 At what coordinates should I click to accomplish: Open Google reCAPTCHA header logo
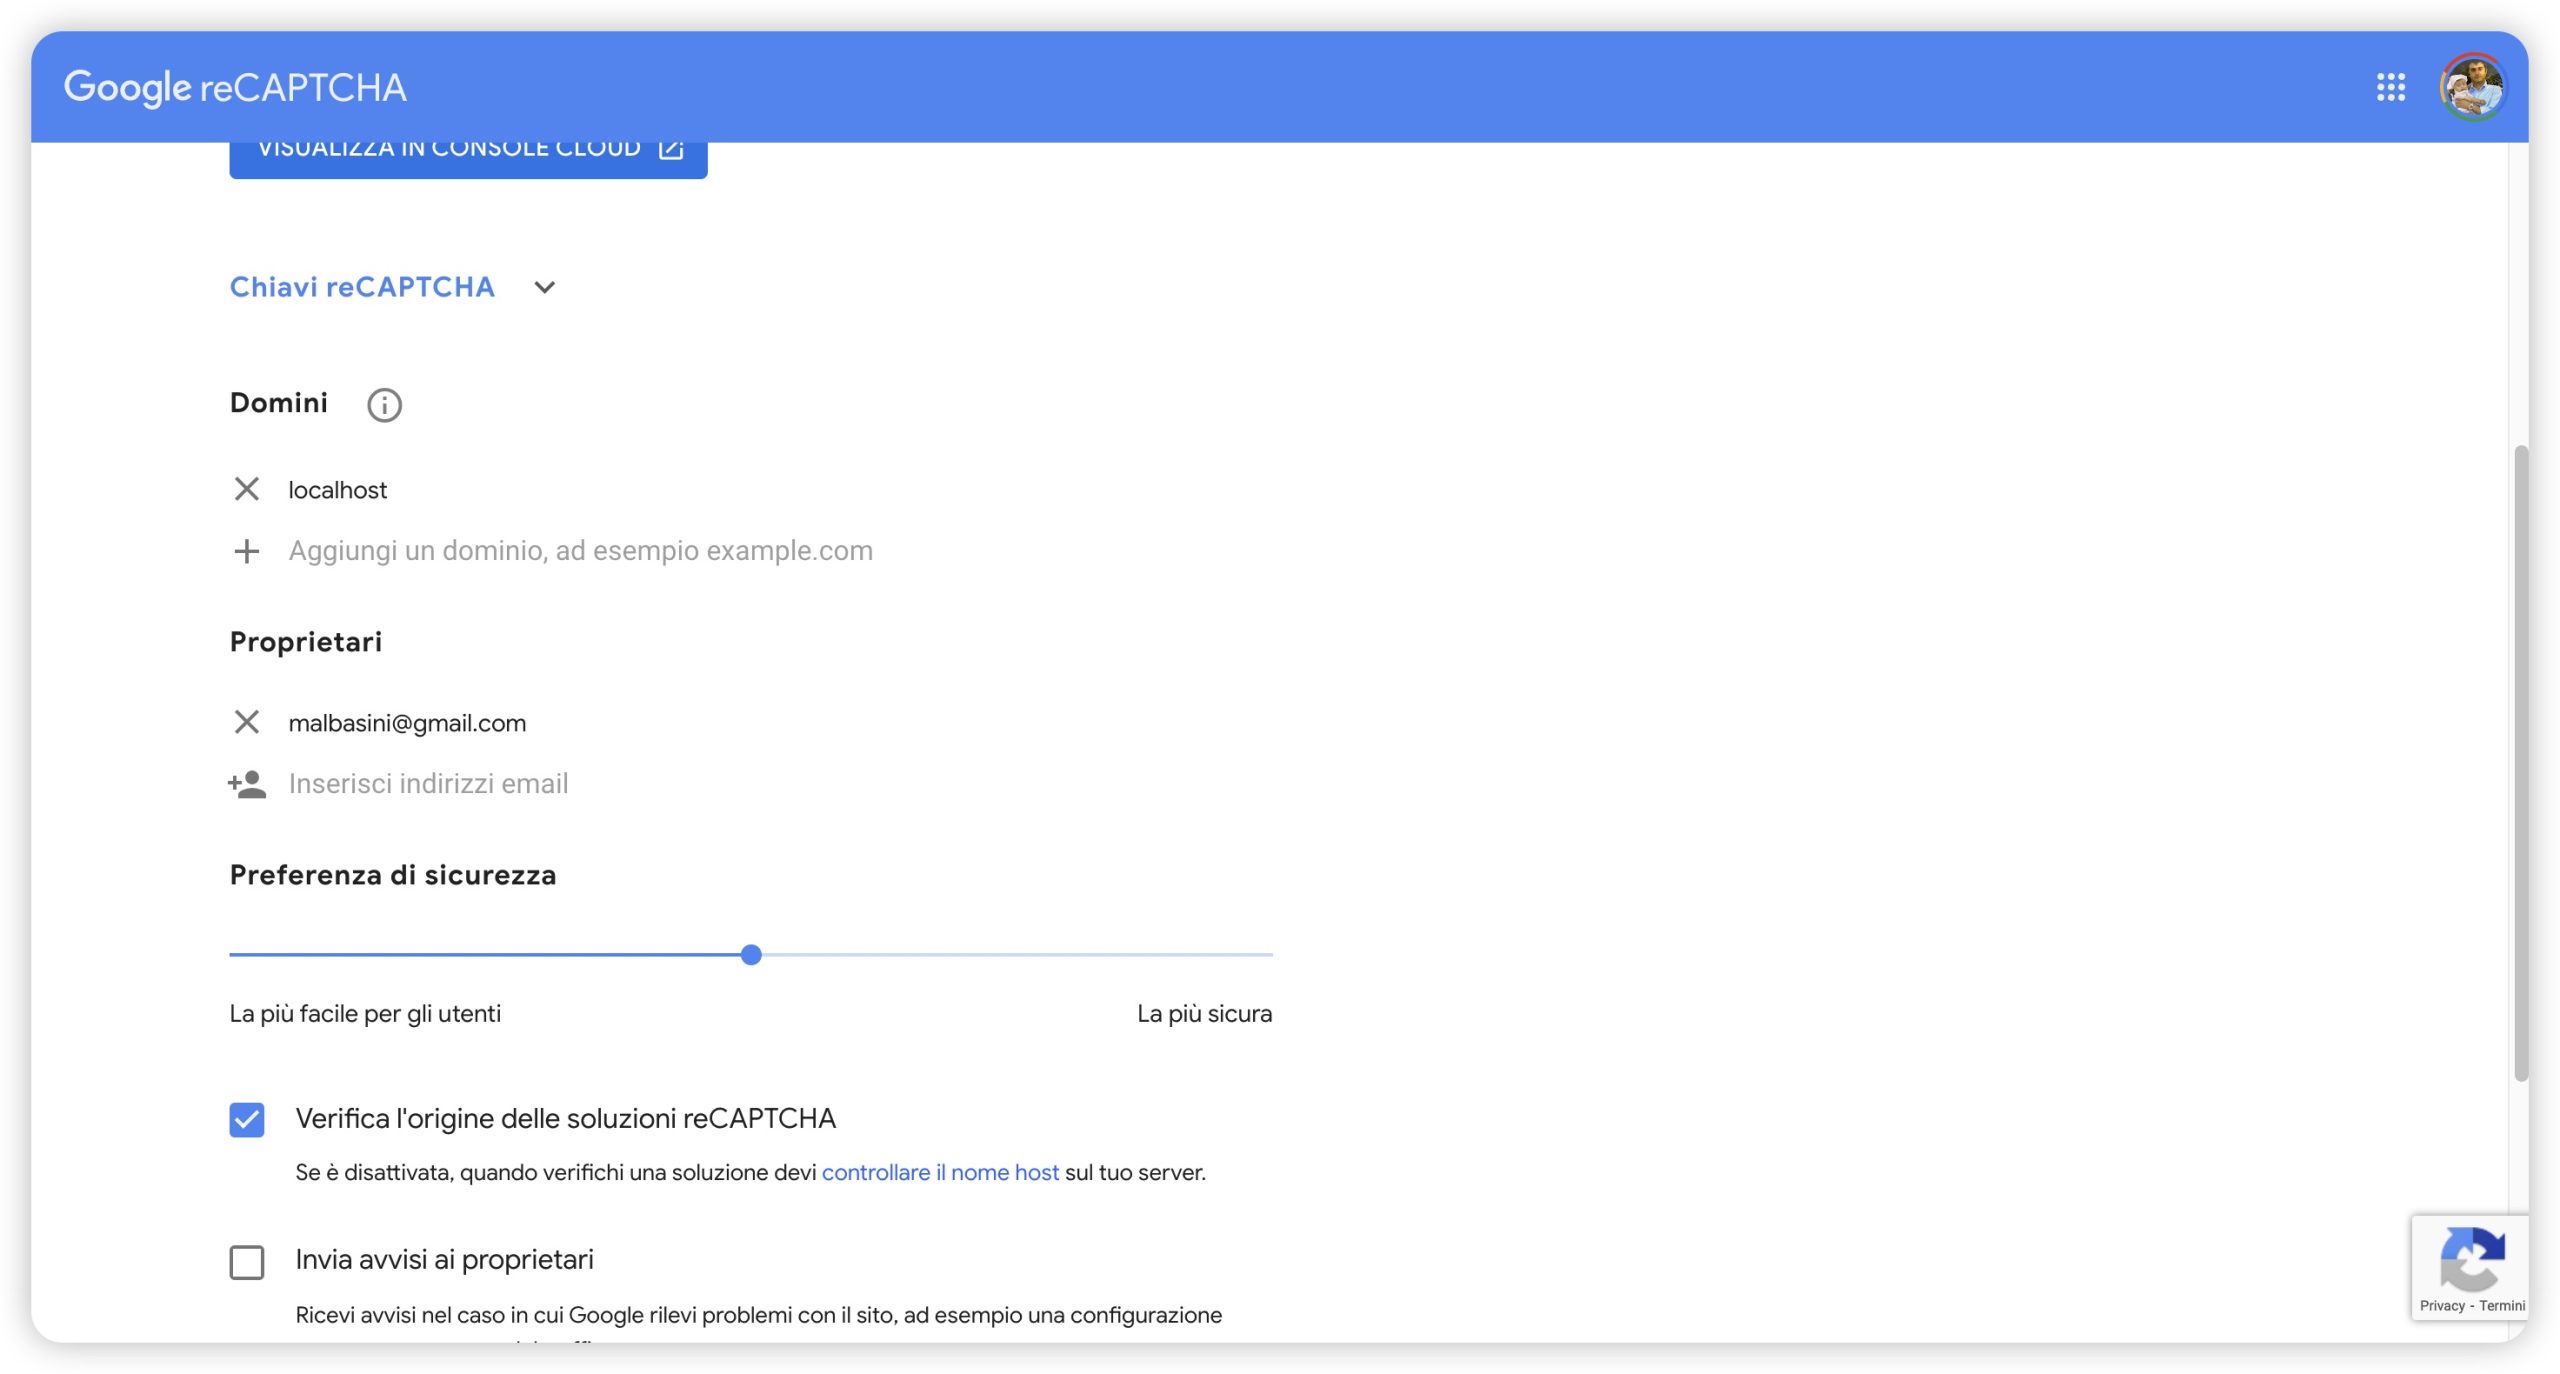point(235,88)
